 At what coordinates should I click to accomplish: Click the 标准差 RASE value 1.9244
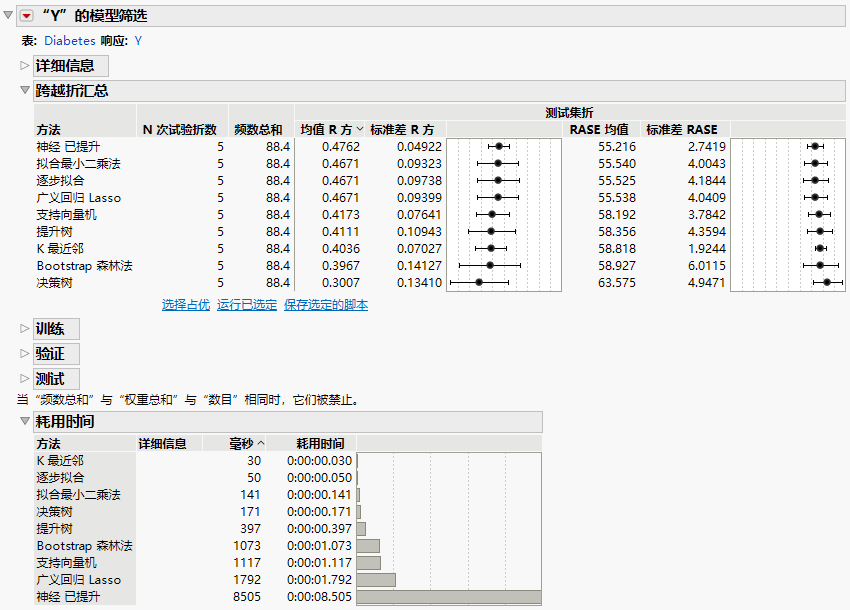[x=706, y=248]
